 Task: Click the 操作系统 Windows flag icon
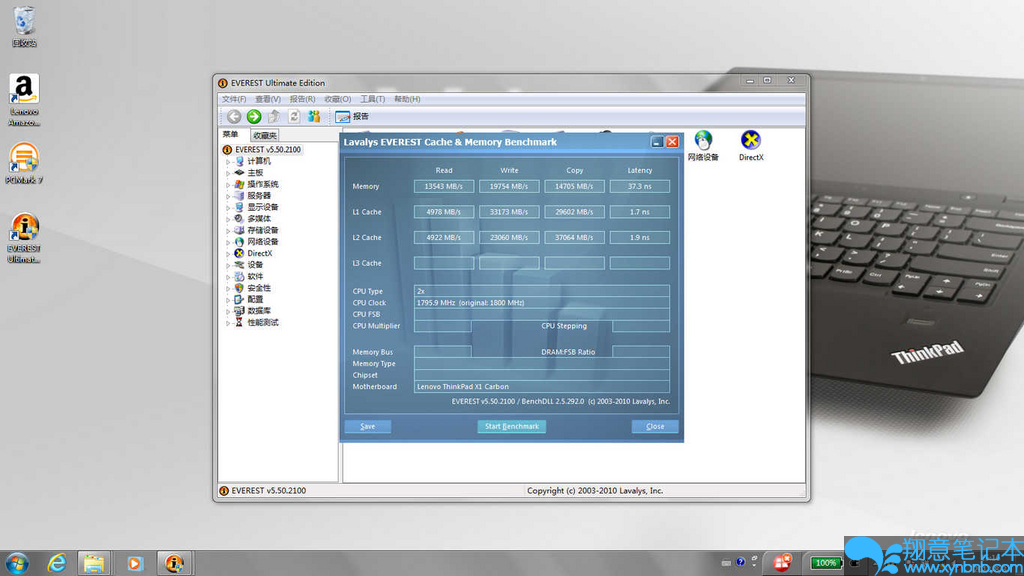coord(239,184)
